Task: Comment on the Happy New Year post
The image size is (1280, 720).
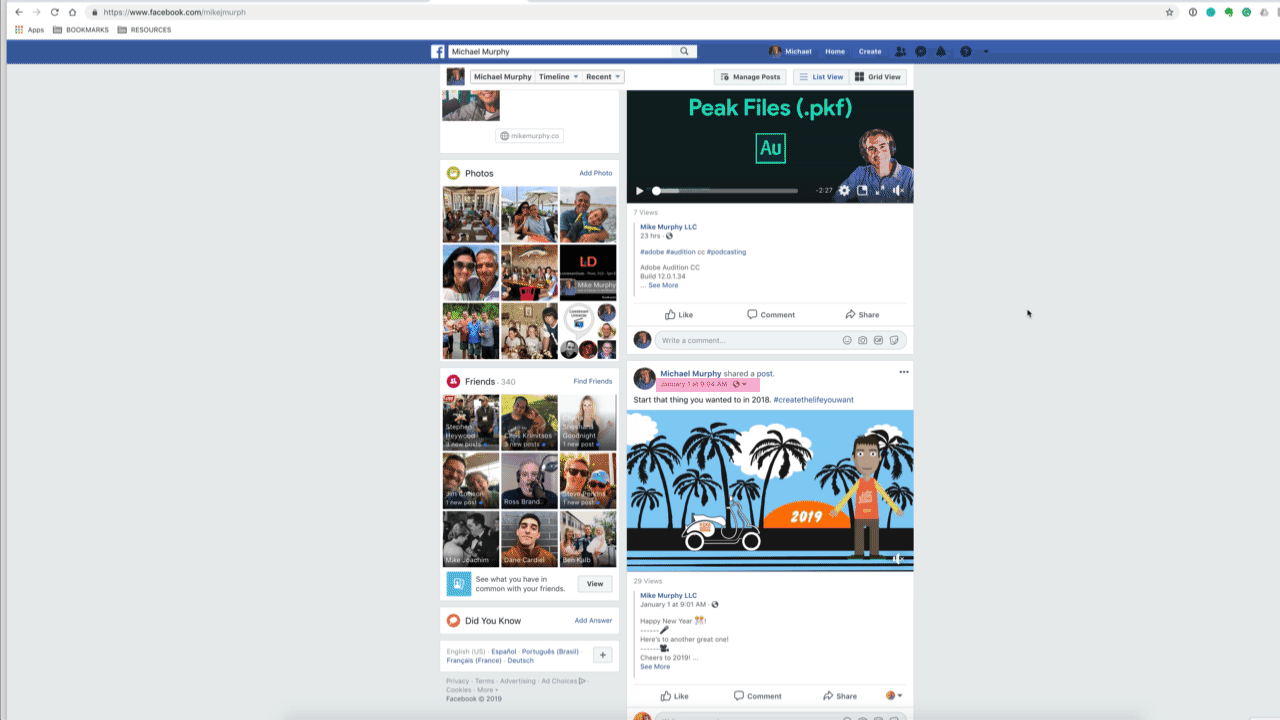Action: point(758,696)
